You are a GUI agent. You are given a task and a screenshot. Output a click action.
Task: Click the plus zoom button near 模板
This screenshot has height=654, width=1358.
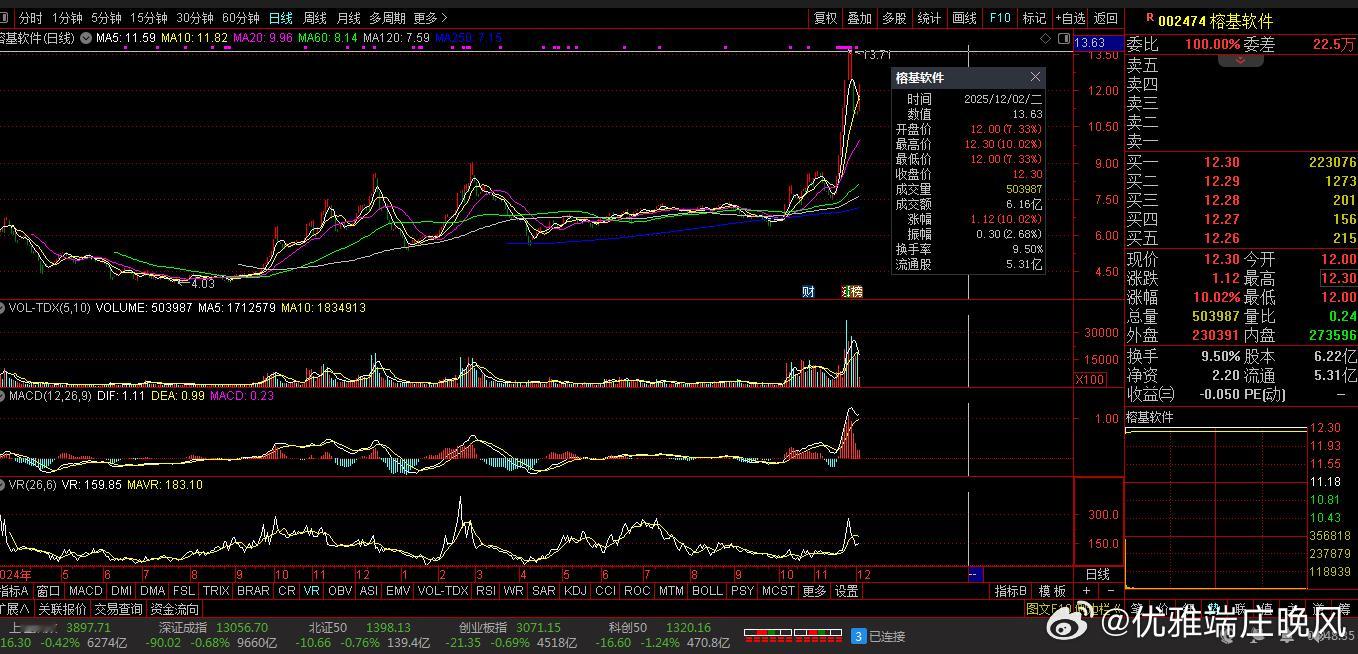(1087, 591)
